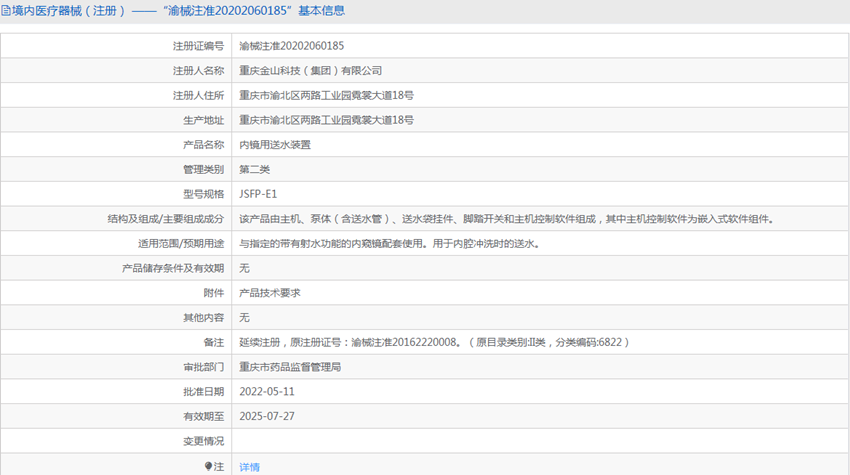850x475 pixels.
Task: Click the approval date 2022-05-11
Action: pos(267,391)
